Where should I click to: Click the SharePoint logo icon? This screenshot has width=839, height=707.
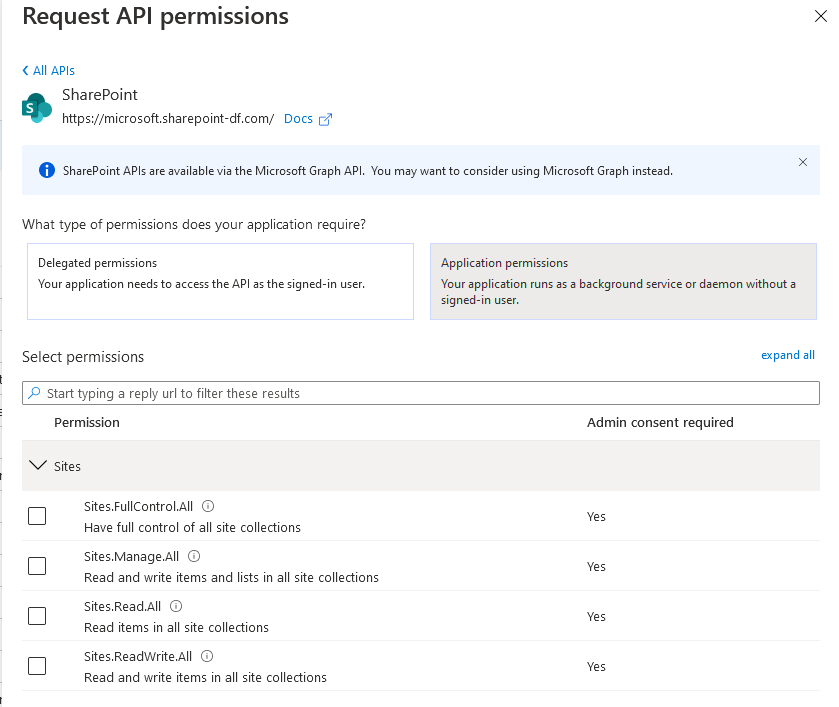click(36, 106)
